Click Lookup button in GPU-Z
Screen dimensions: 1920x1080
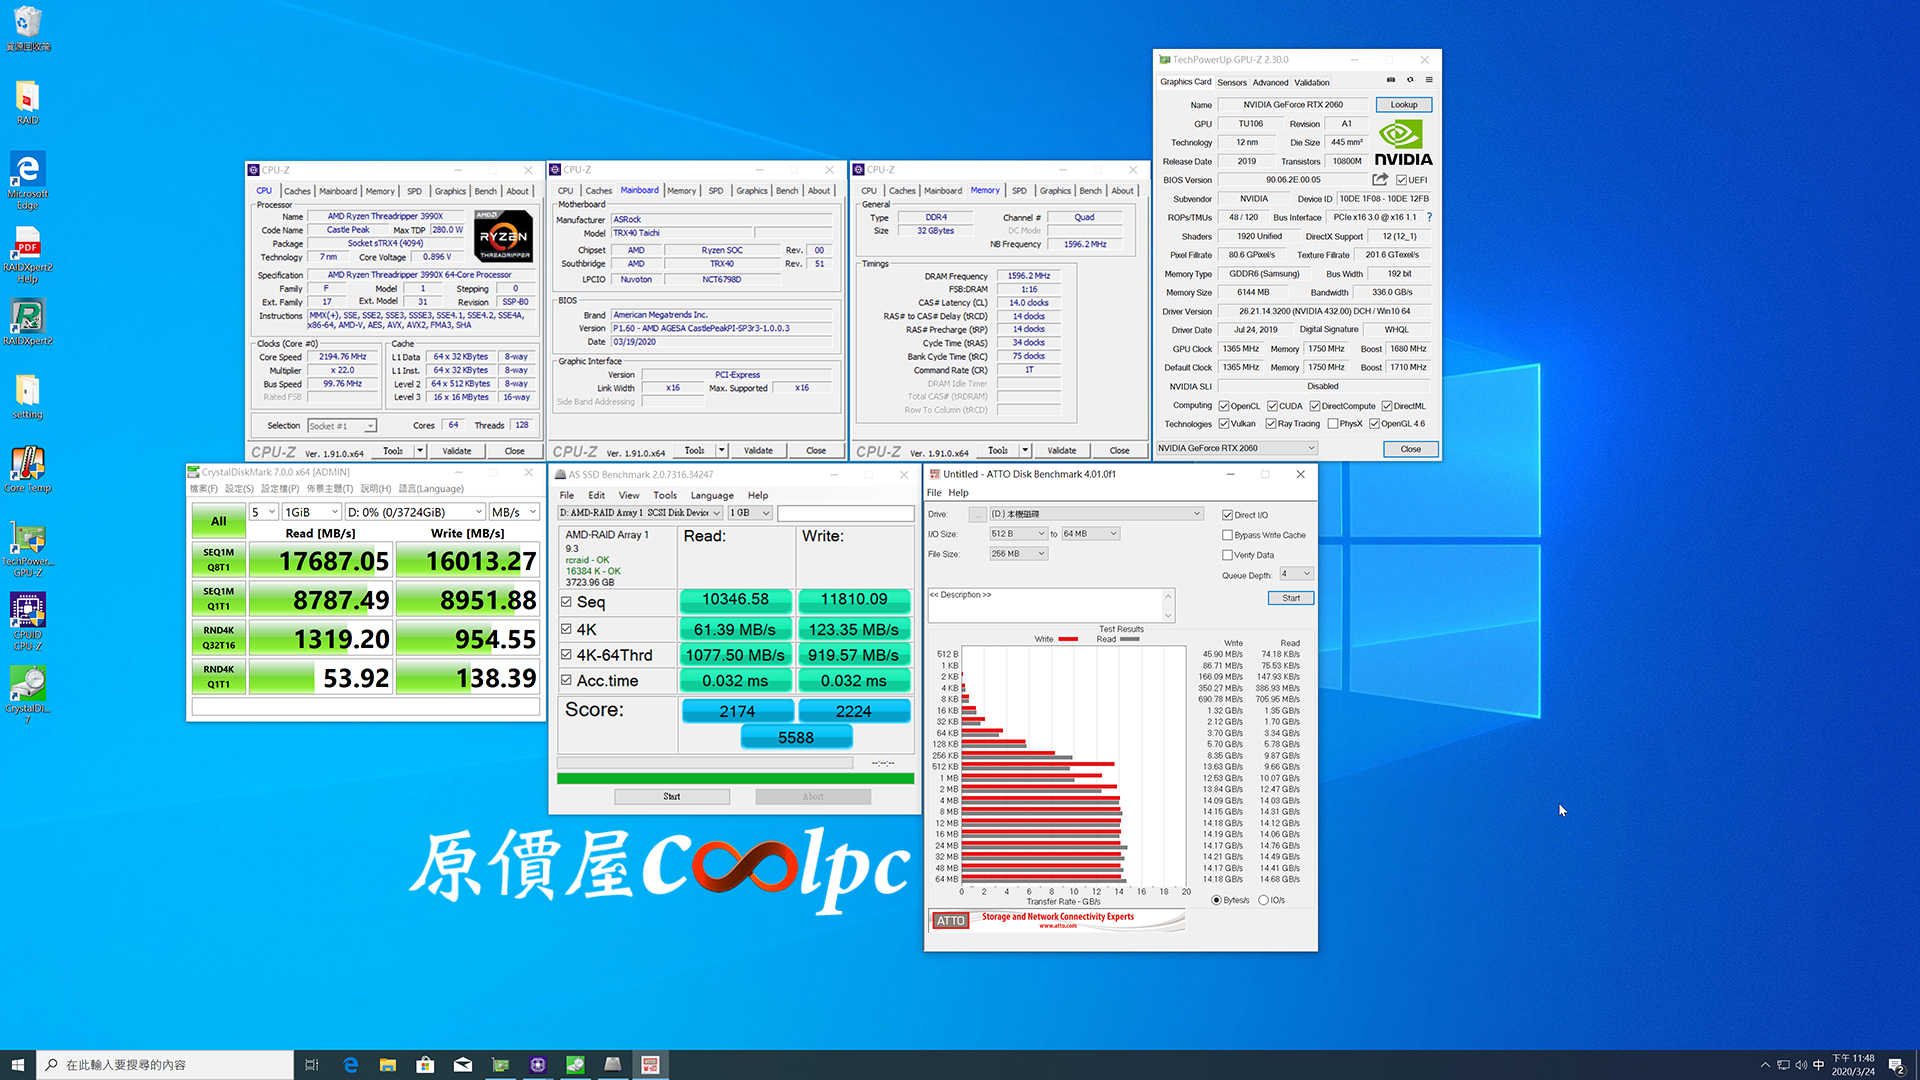1404,105
